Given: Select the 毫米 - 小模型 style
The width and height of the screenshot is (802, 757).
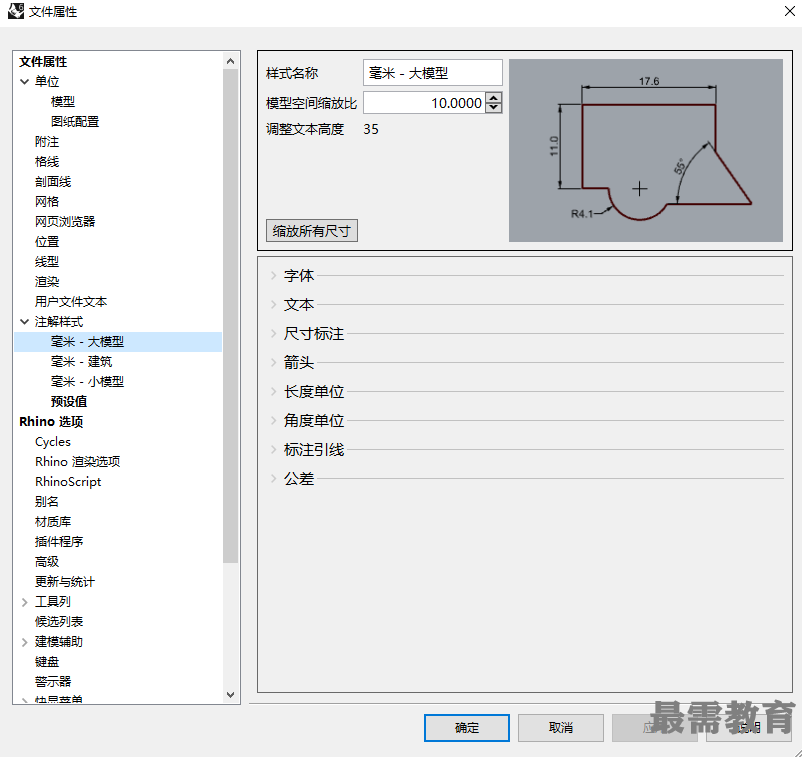Looking at the screenshot, I should tap(87, 382).
